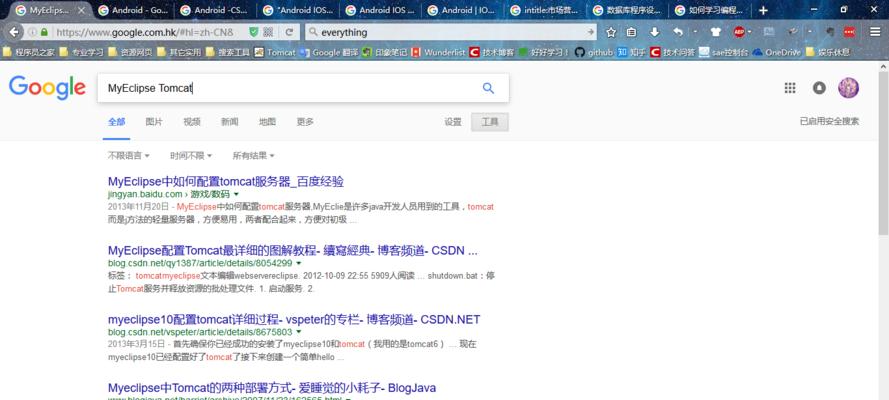
Task: Open the red three-dots extension icon
Action: [x=849, y=32]
